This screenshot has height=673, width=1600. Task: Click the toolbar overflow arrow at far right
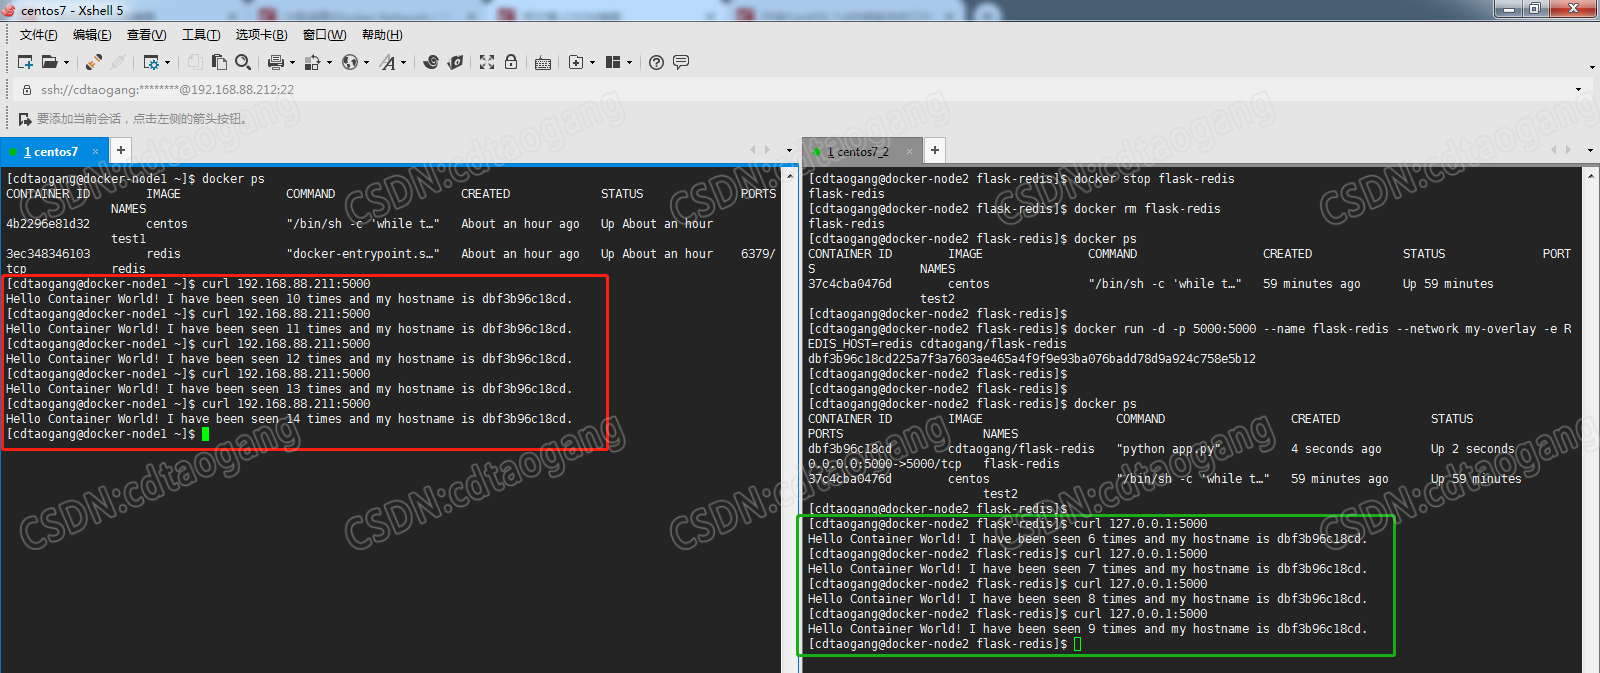tap(1592, 67)
